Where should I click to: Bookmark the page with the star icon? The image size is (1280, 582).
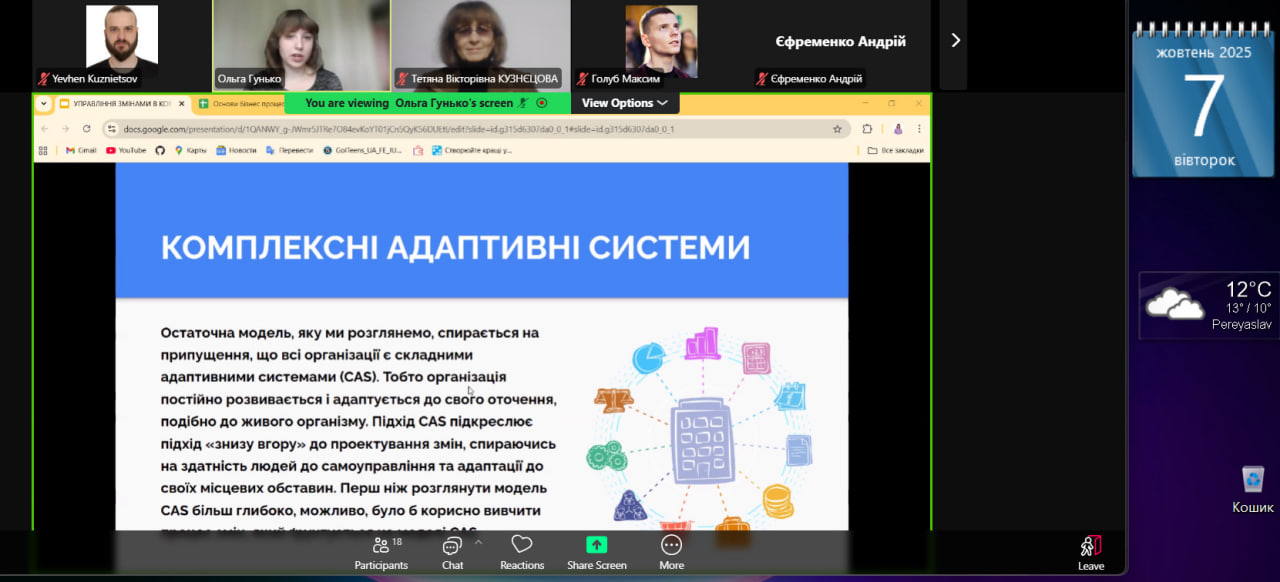coord(837,129)
